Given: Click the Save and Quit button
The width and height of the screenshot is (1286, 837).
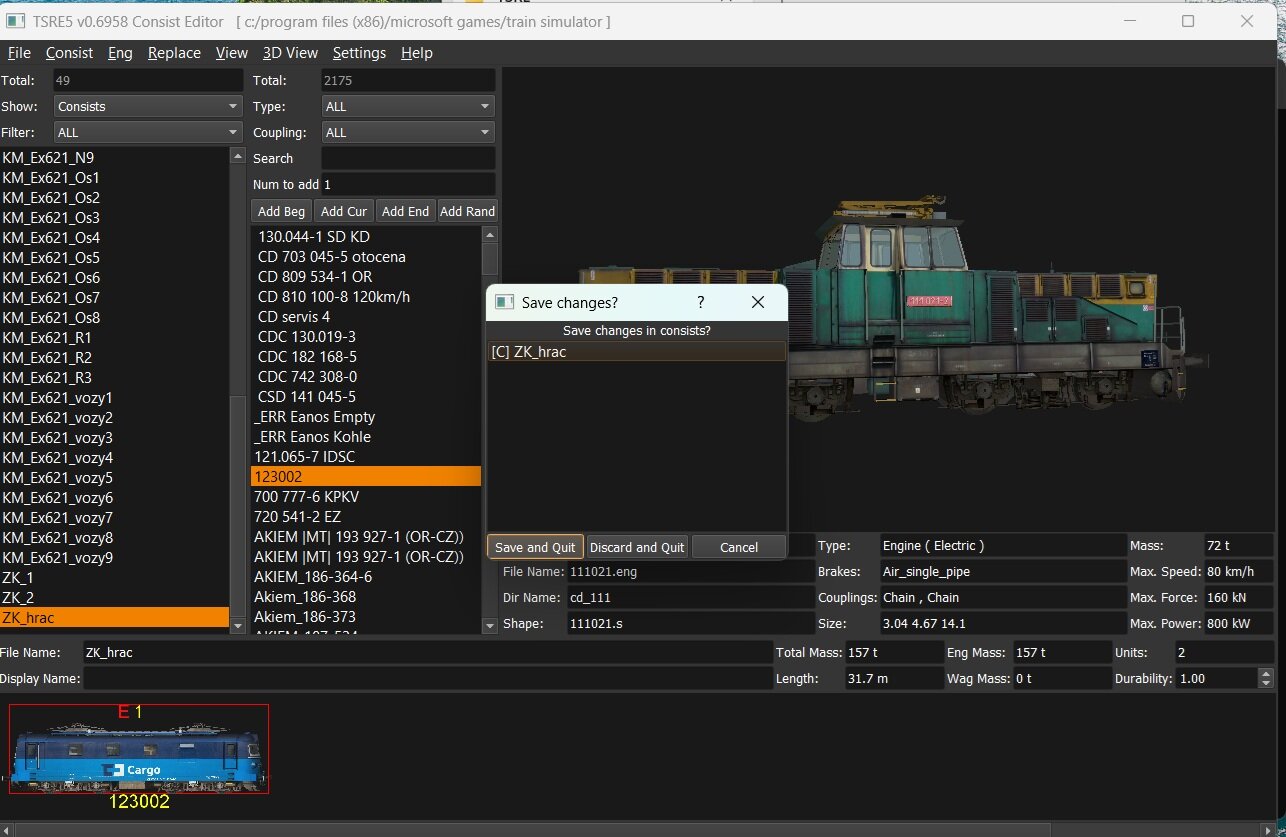Looking at the screenshot, I should [535, 547].
